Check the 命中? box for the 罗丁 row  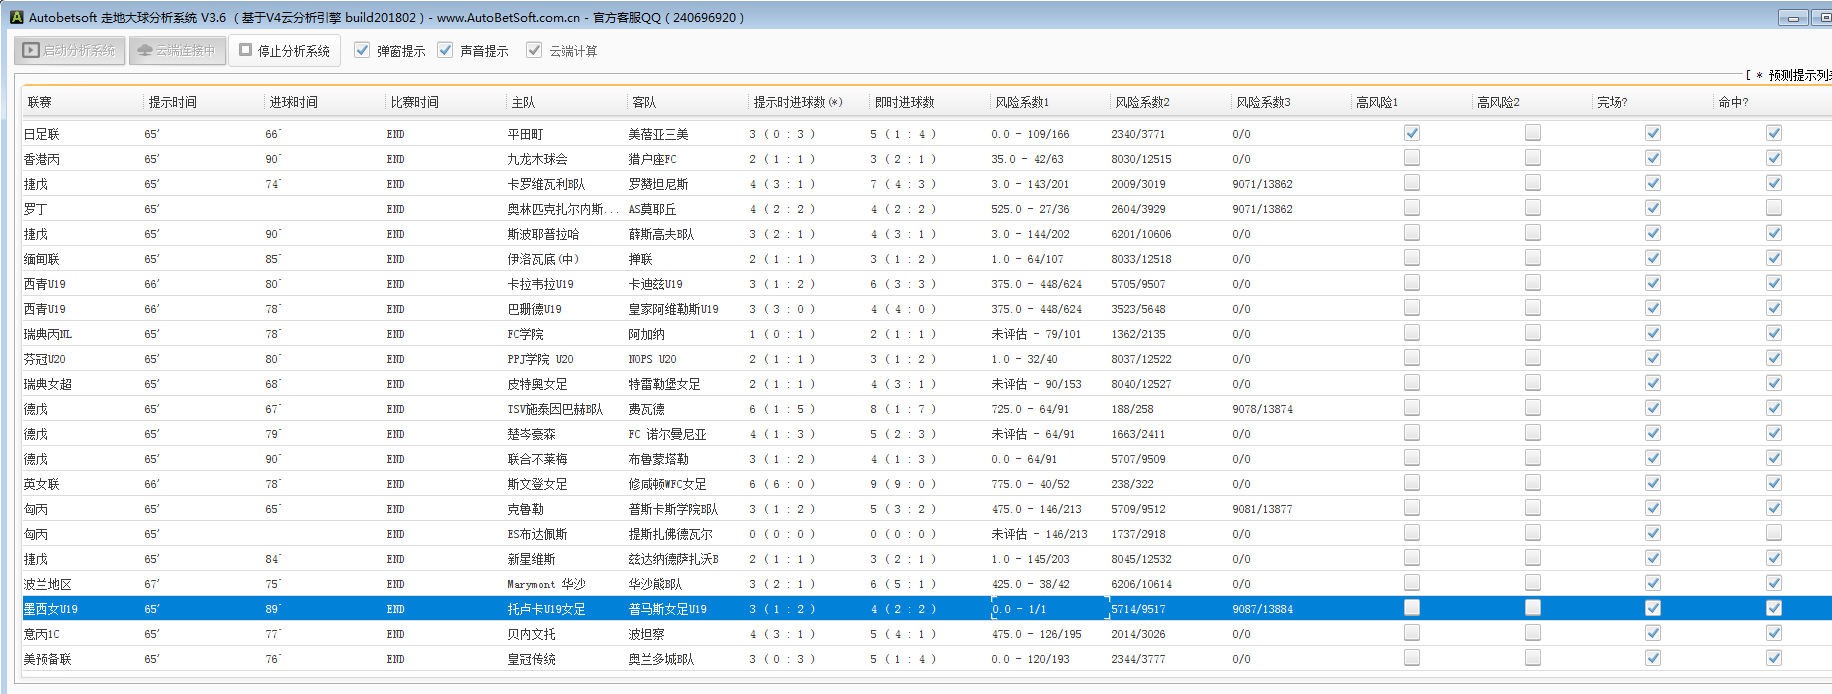click(x=1773, y=208)
